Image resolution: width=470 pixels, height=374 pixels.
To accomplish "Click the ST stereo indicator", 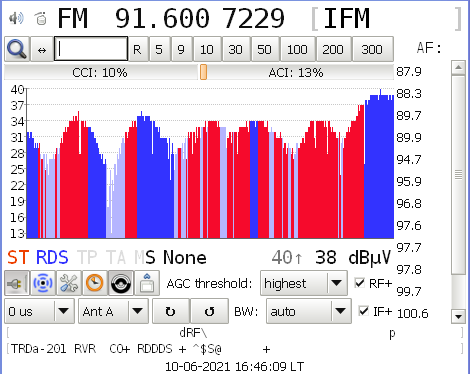I will (18, 258).
